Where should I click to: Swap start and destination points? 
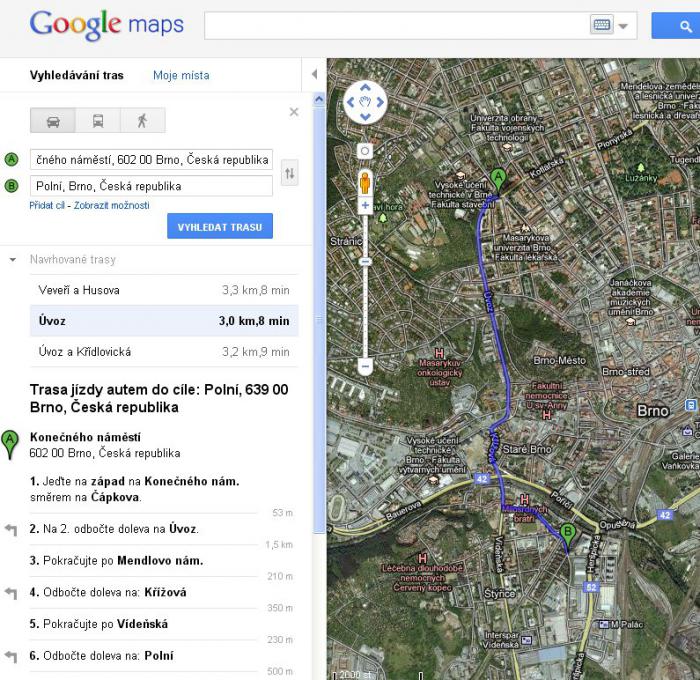coord(290,173)
